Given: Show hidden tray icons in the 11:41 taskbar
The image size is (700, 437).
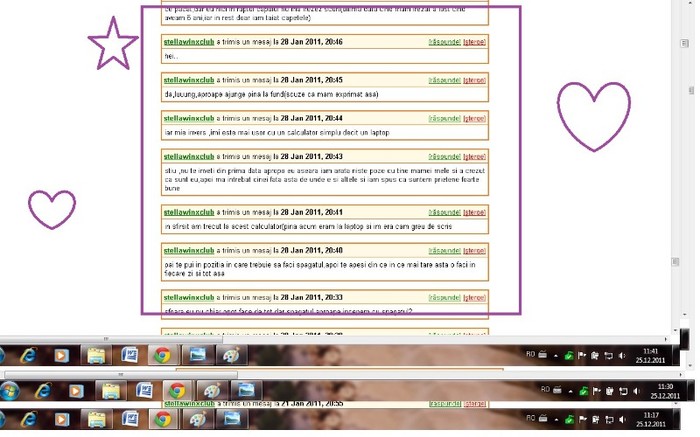Looking at the screenshot, I should 555,354.
